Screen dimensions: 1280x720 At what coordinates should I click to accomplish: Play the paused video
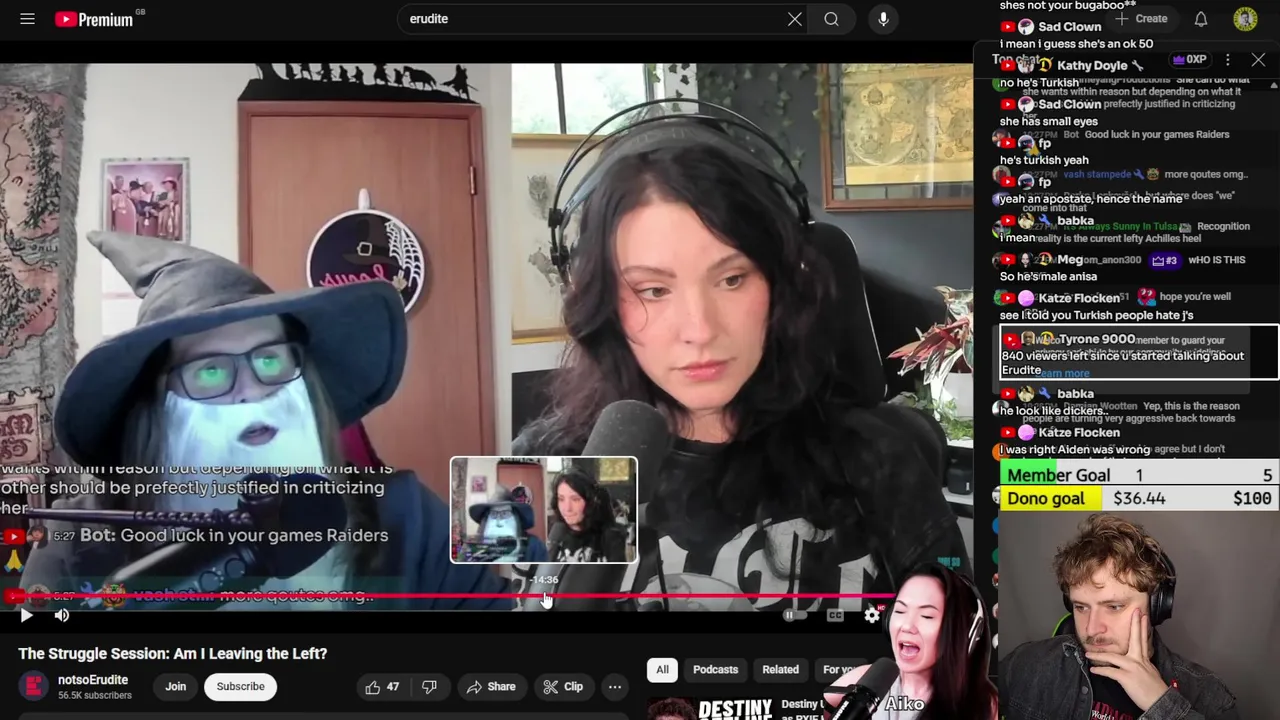[x=26, y=615]
